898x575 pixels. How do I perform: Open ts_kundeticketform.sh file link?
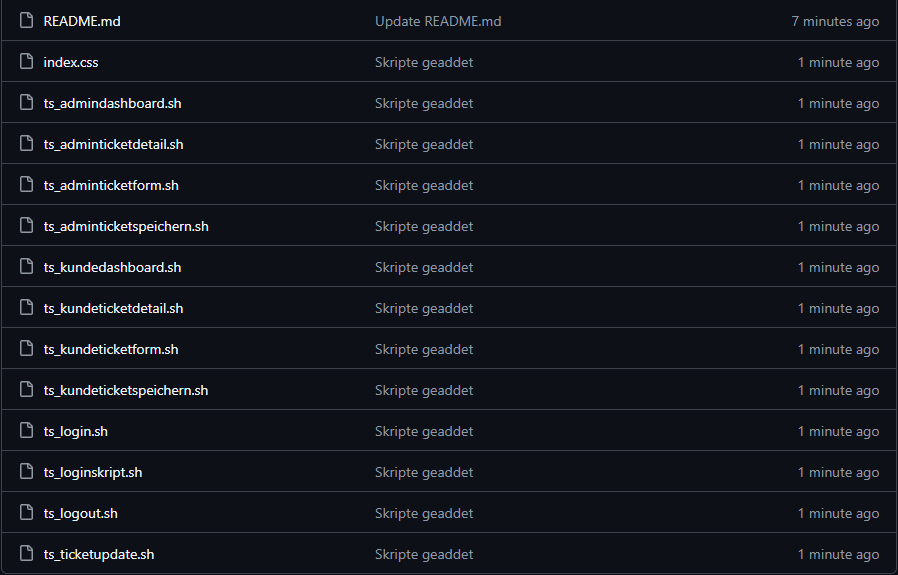point(111,349)
